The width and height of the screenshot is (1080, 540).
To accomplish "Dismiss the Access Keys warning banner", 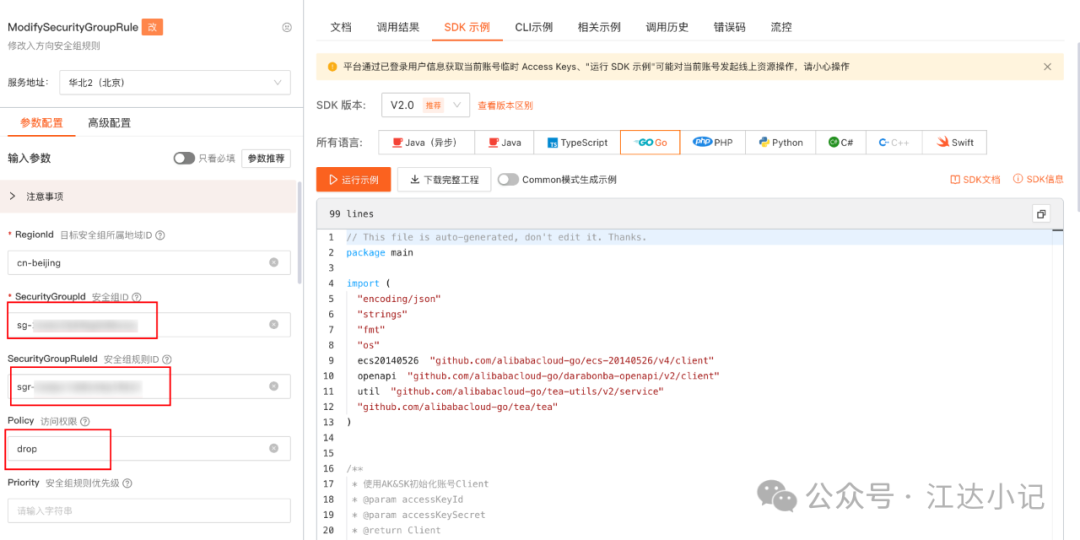I will click(x=1048, y=67).
